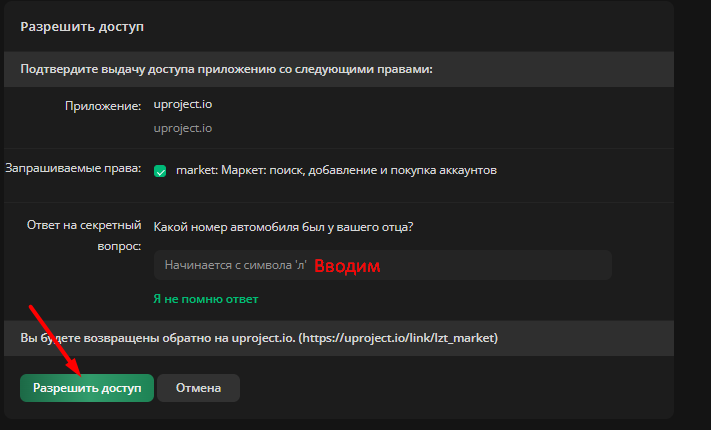Click the gray uproject.io subtitle text
Image resolution: width=711 pixels, height=430 pixels.
[x=183, y=128]
